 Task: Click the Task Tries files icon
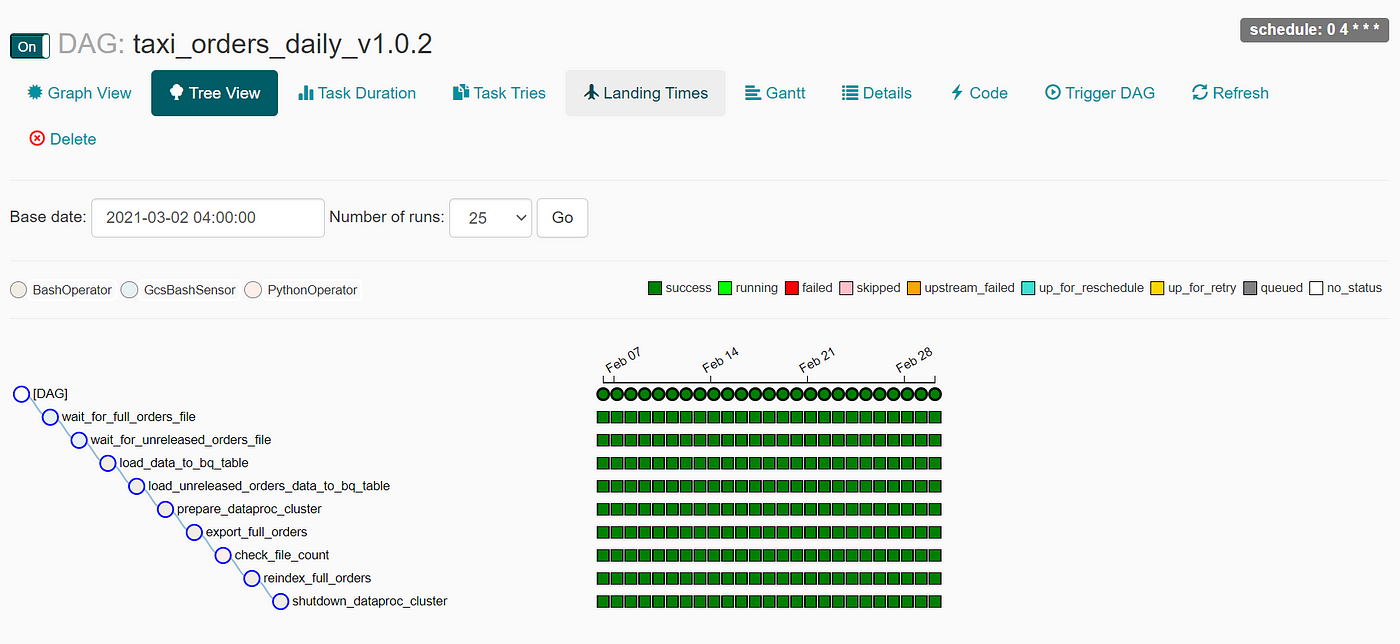tap(461, 93)
